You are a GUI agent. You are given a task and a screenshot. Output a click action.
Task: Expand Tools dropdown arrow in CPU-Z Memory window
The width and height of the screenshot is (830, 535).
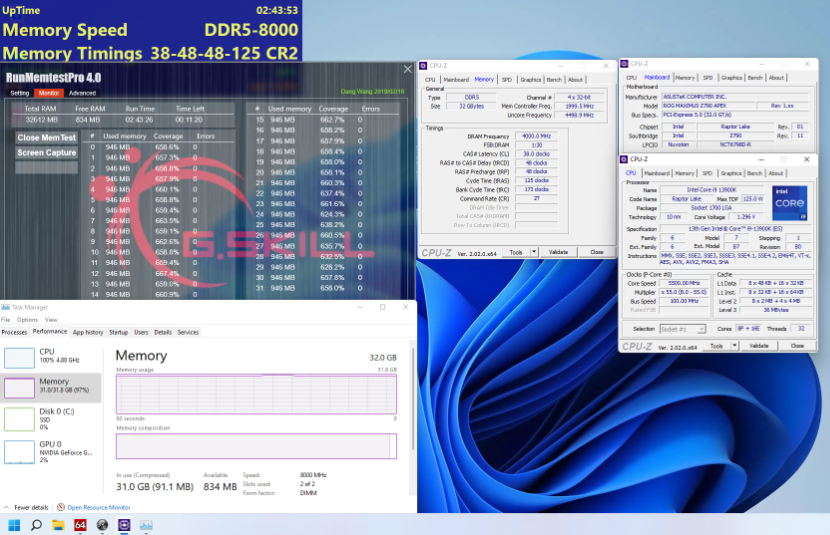click(x=534, y=252)
